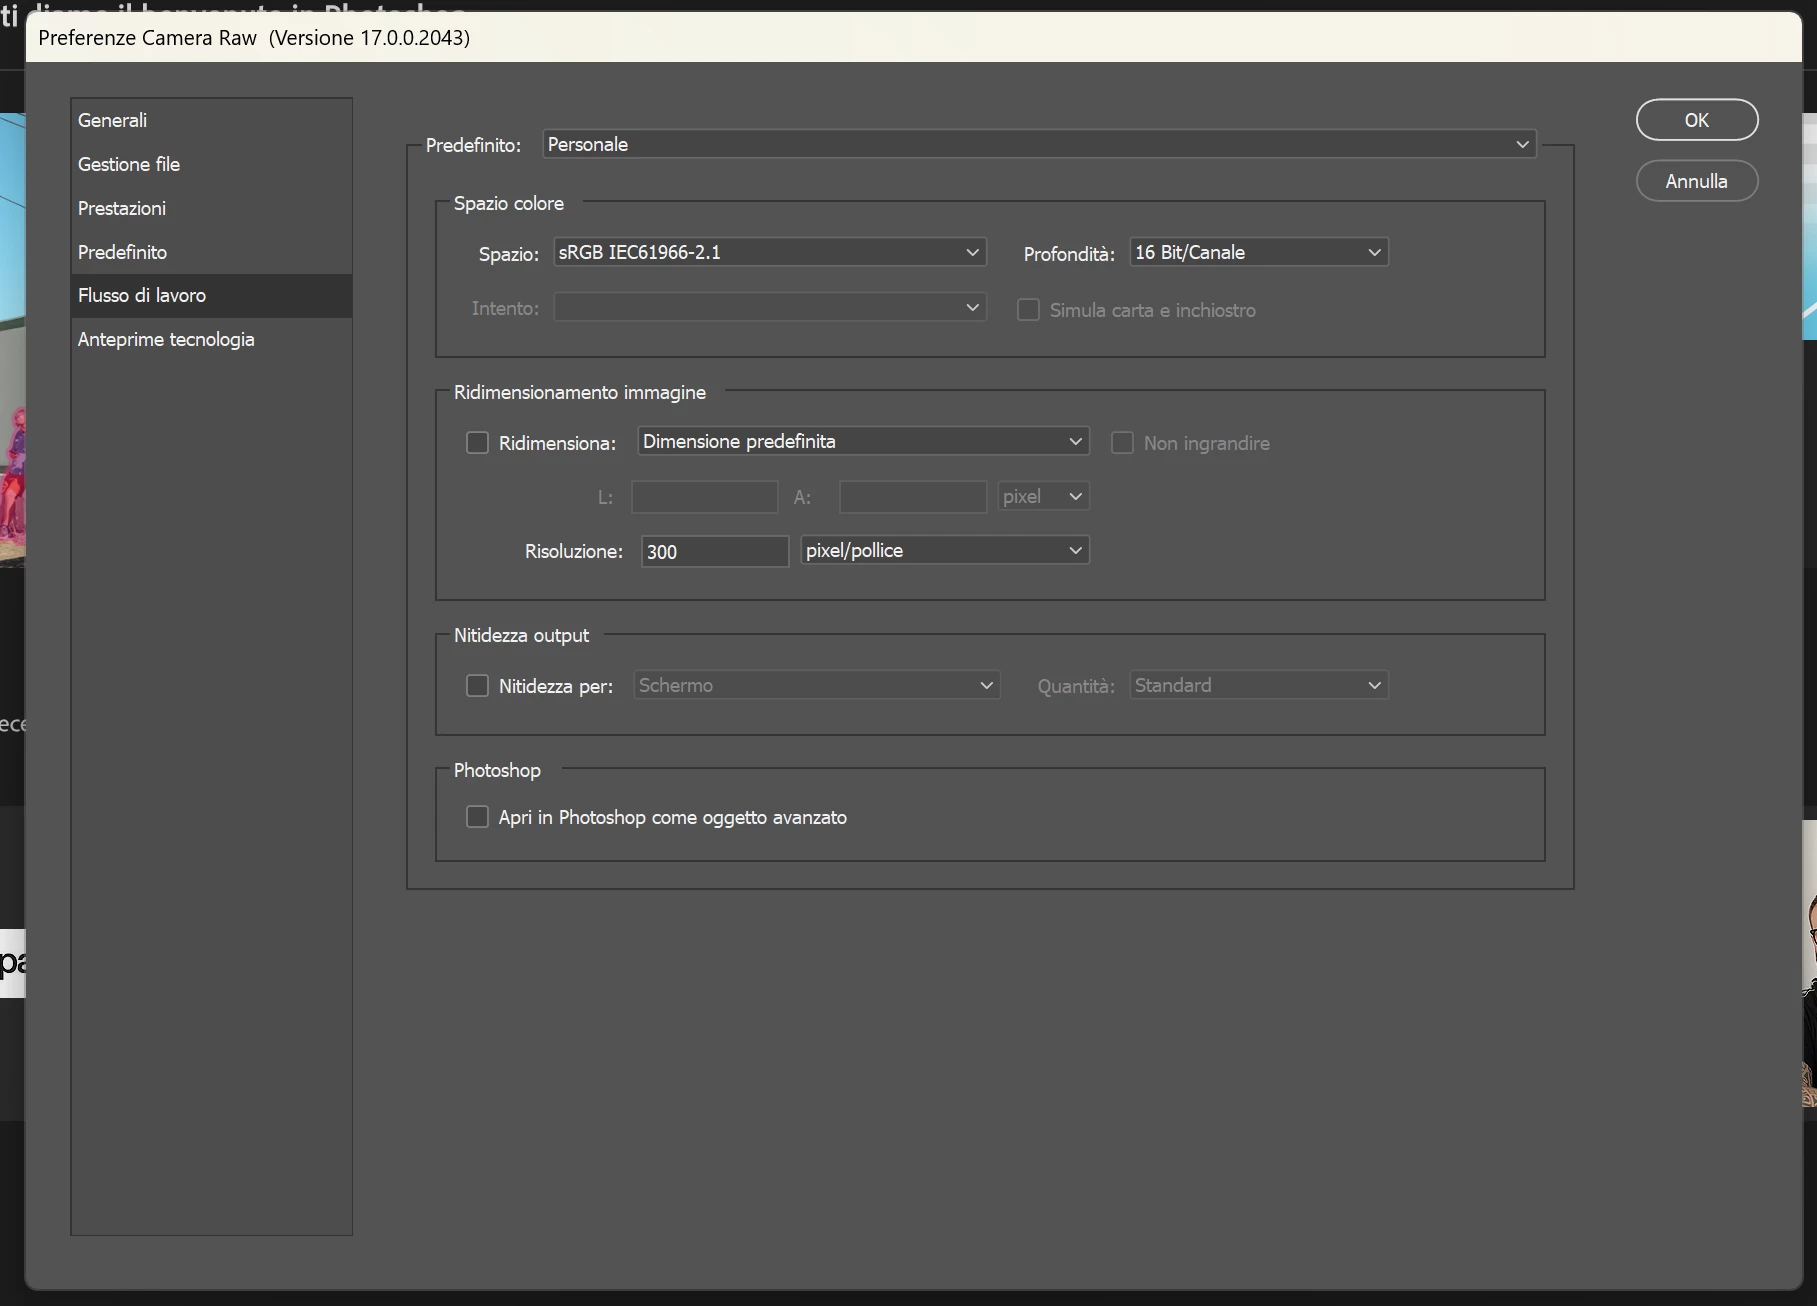Toggle Simula carta e inchiostro checkbox
Viewport: 1817px width, 1306px height.
point(1028,310)
